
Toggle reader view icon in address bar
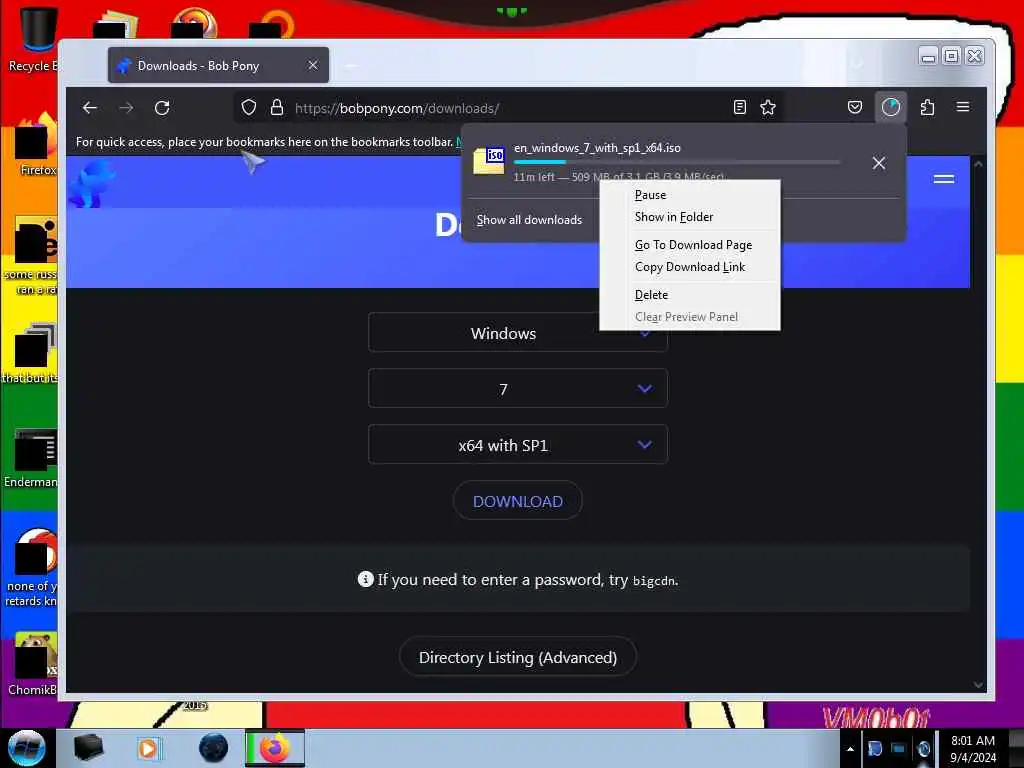click(x=739, y=108)
